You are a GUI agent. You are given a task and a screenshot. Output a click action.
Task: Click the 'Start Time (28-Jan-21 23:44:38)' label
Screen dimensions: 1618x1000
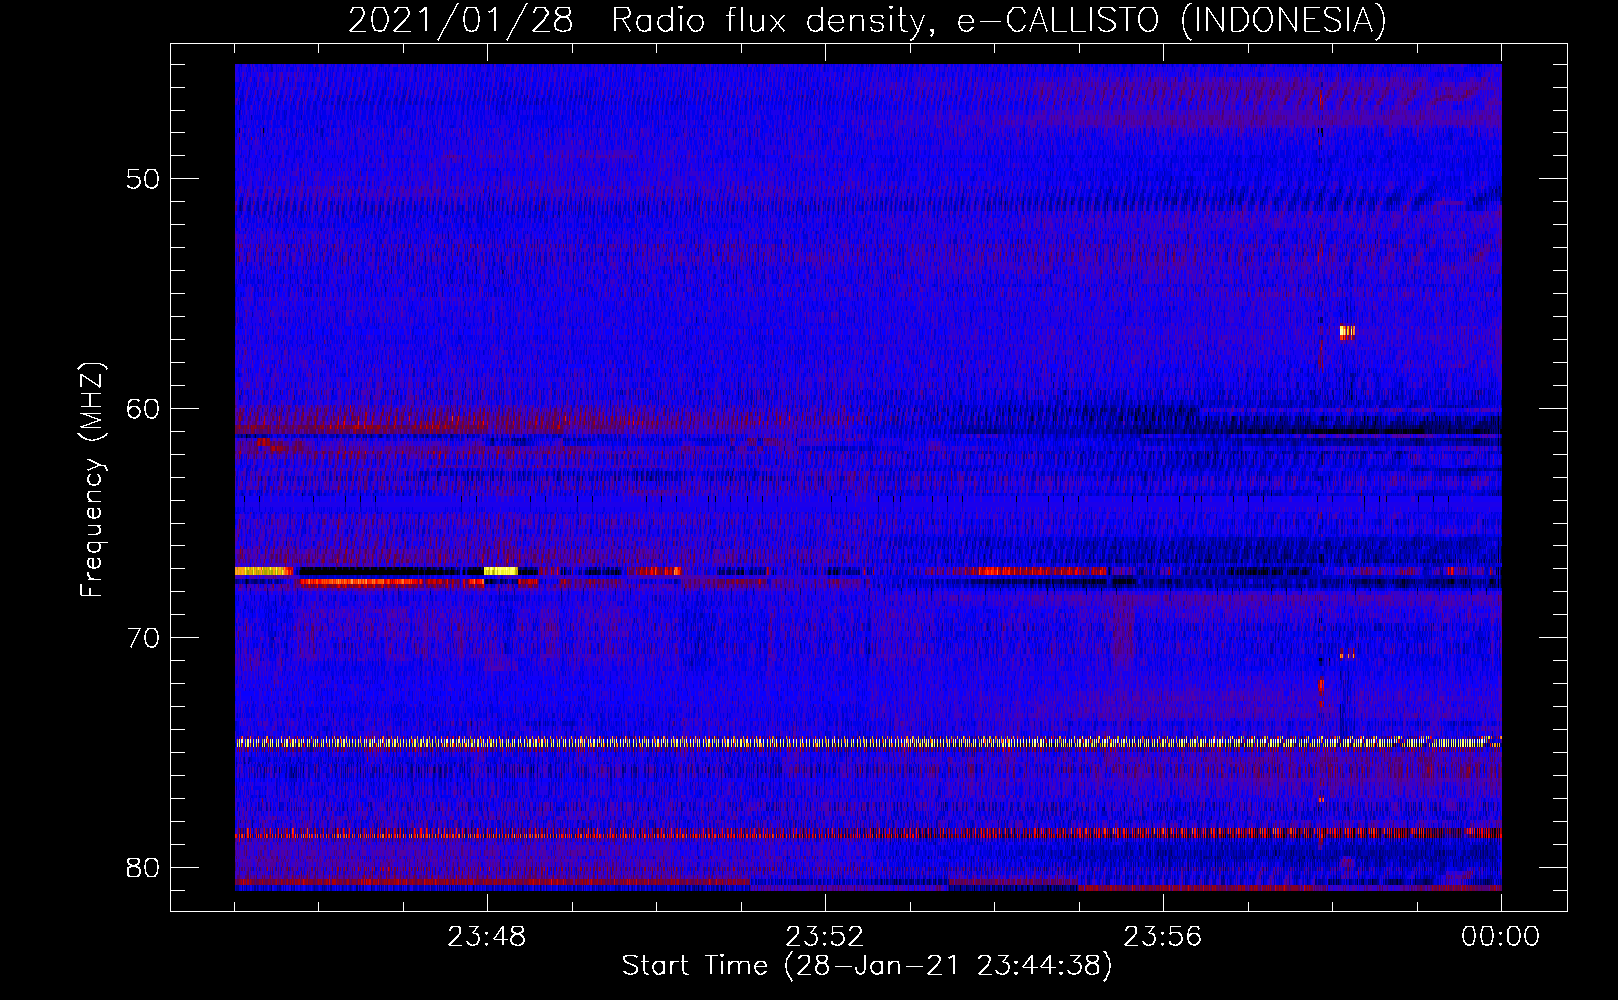pos(867,966)
